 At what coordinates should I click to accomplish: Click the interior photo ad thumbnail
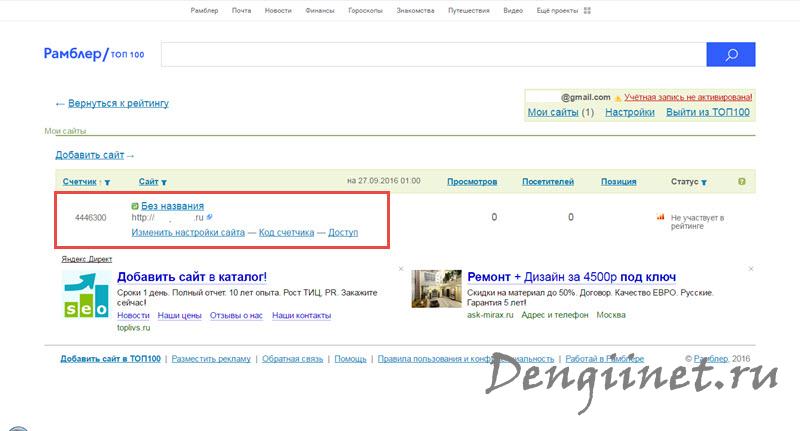pyautogui.click(x=436, y=289)
